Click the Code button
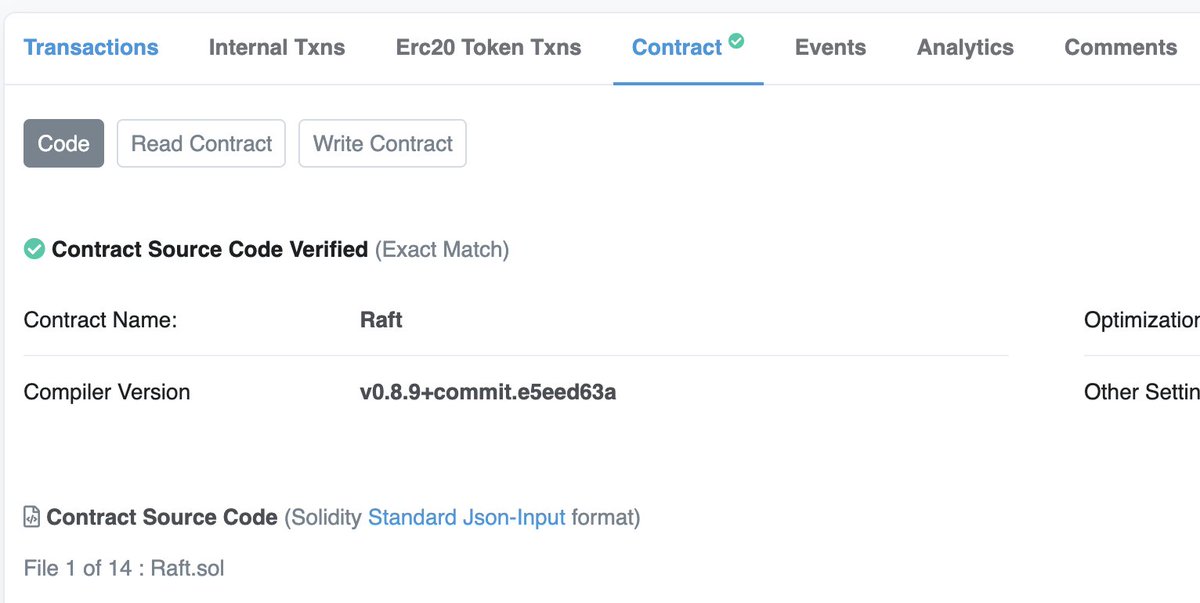 coord(64,144)
